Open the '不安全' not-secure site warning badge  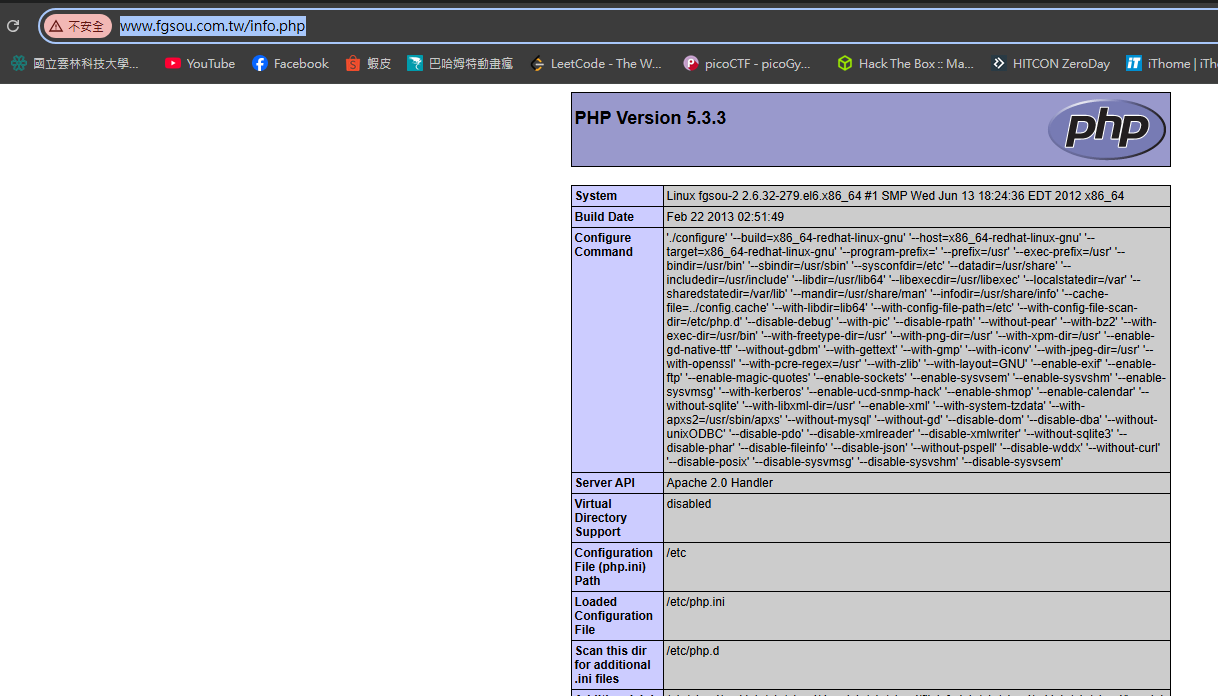coord(78,26)
